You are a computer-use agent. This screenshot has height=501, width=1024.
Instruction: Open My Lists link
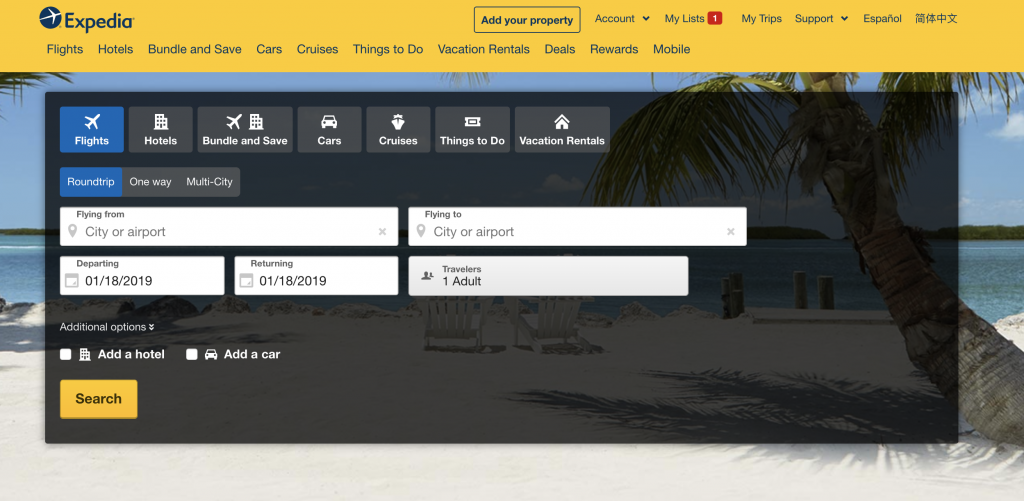[684, 18]
